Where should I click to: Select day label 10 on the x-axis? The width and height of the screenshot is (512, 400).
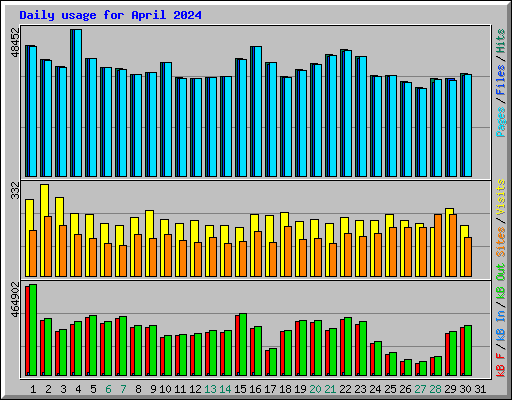point(165,389)
